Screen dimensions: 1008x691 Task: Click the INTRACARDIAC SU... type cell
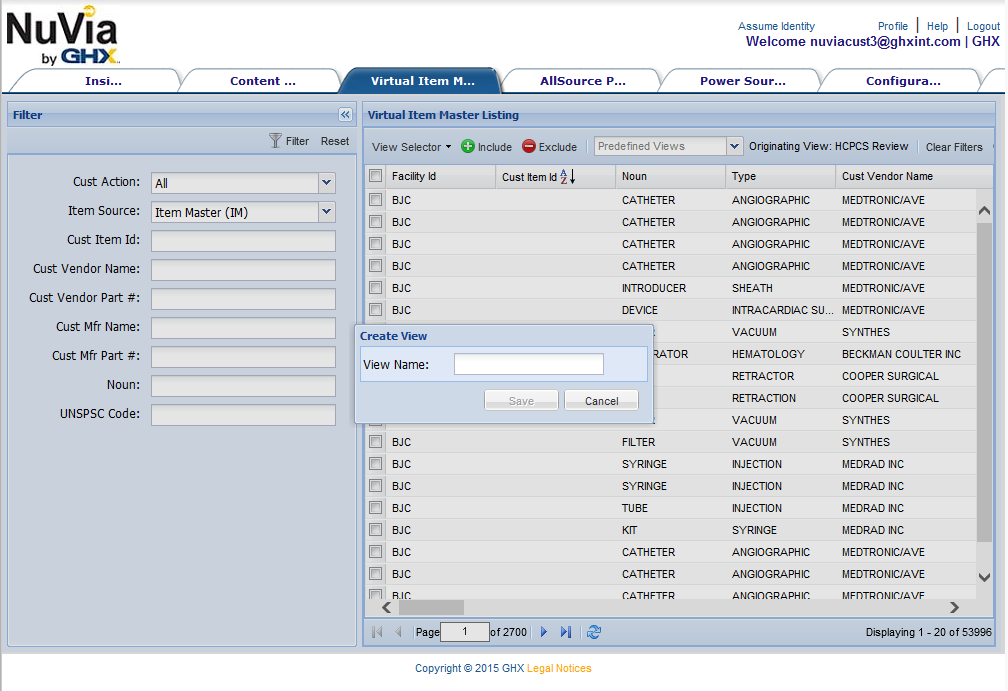[782, 310]
